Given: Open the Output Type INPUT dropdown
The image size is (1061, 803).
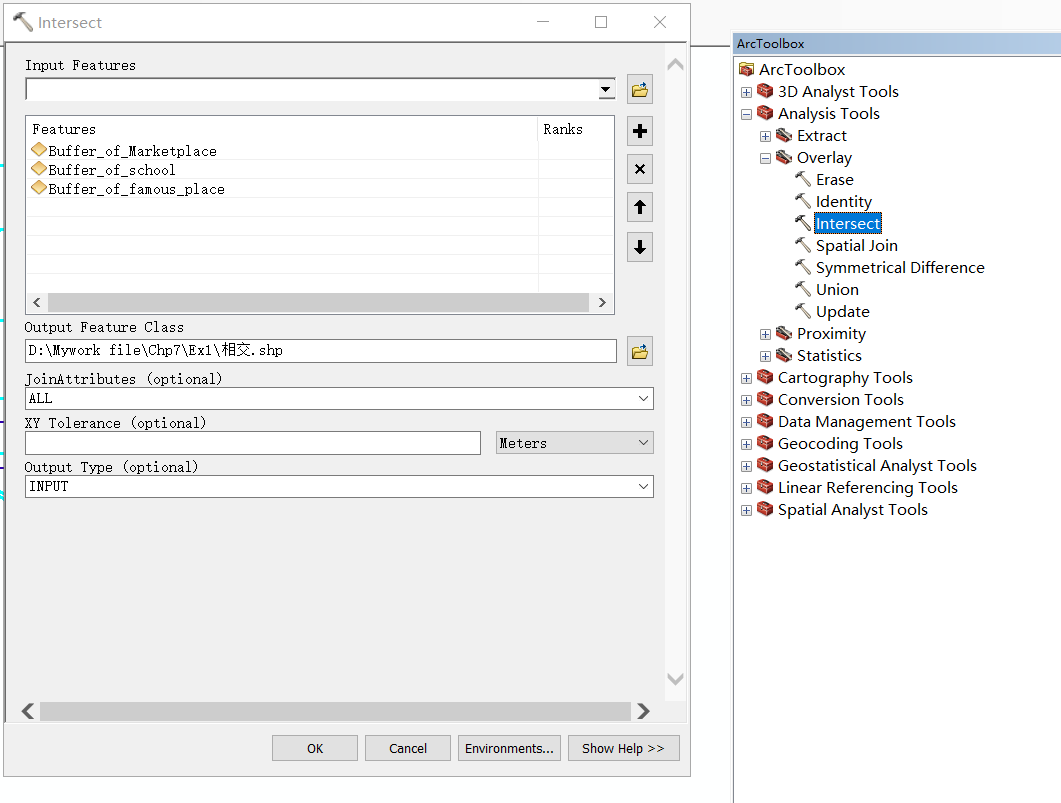Looking at the screenshot, I should 643,486.
